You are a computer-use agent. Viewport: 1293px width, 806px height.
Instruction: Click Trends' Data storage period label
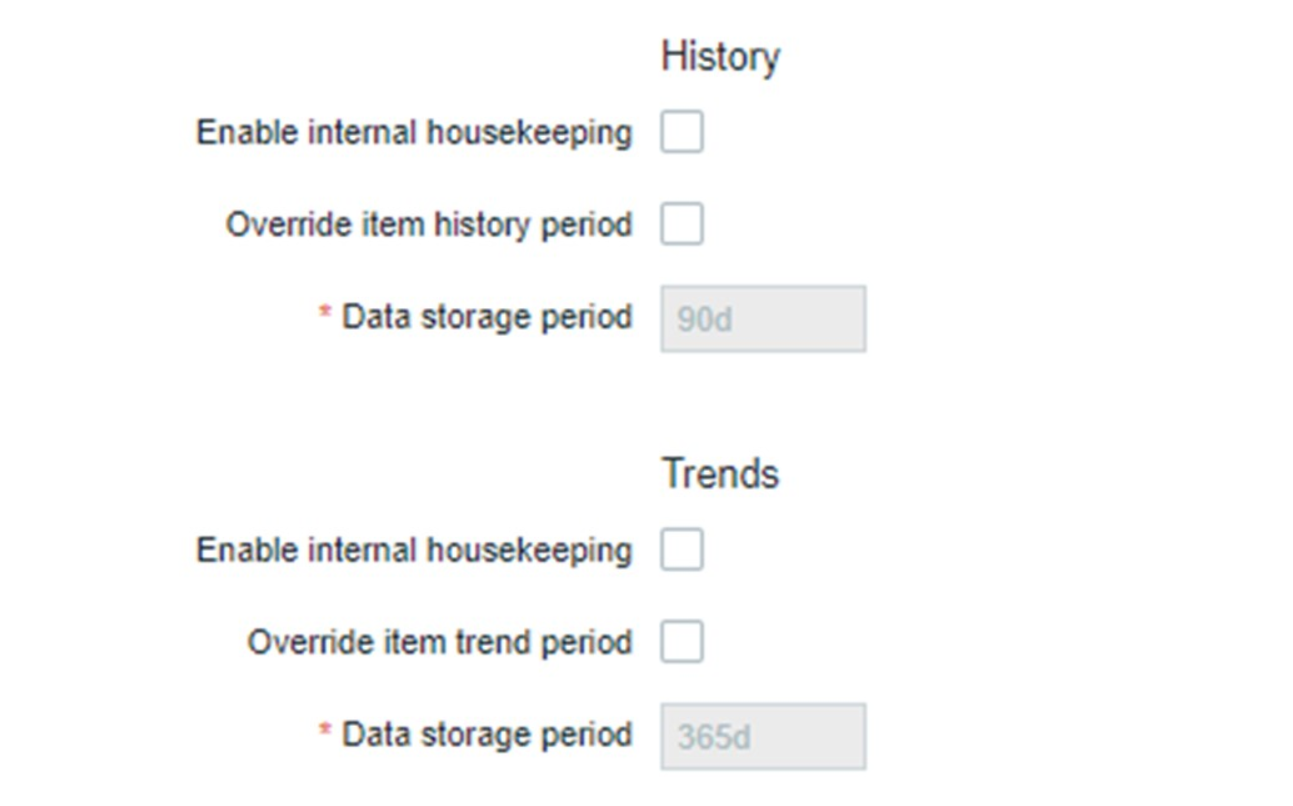click(x=487, y=735)
